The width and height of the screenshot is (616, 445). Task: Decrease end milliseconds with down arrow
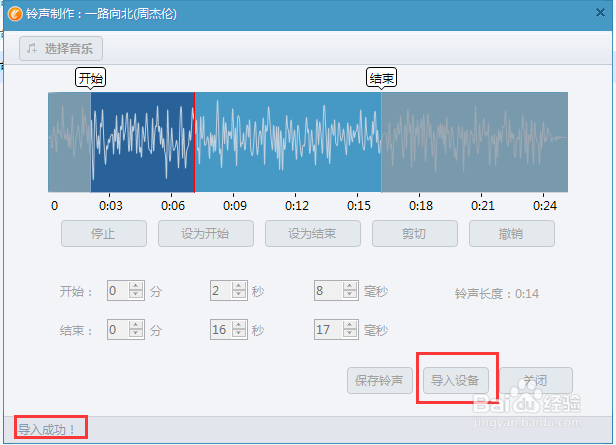point(350,334)
